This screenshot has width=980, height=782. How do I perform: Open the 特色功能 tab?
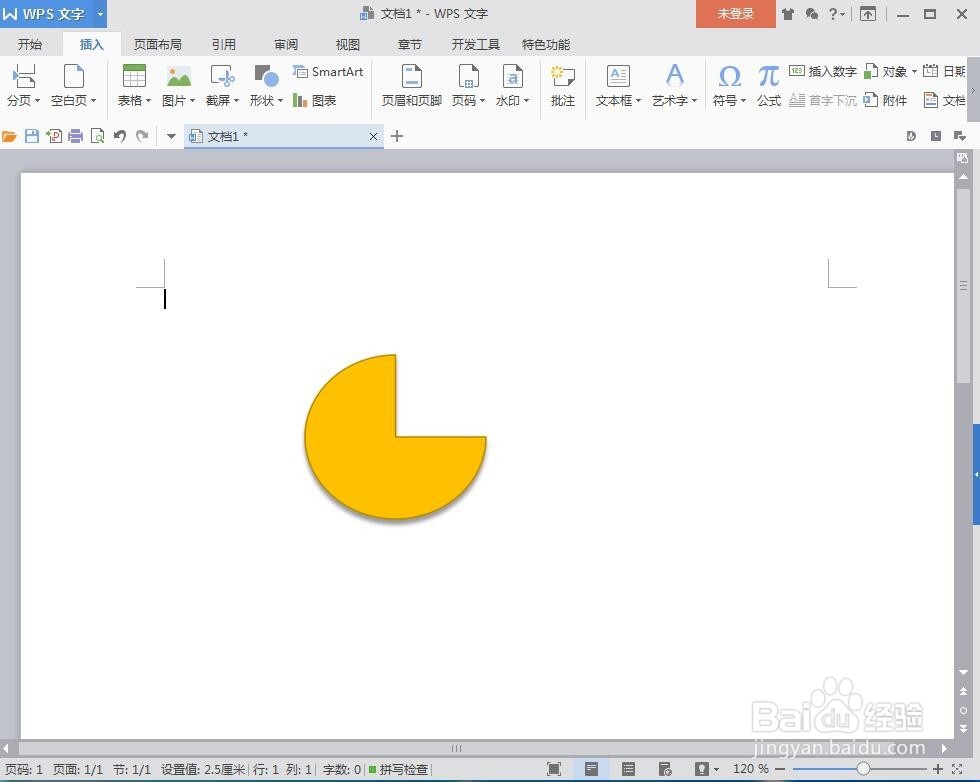546,44
